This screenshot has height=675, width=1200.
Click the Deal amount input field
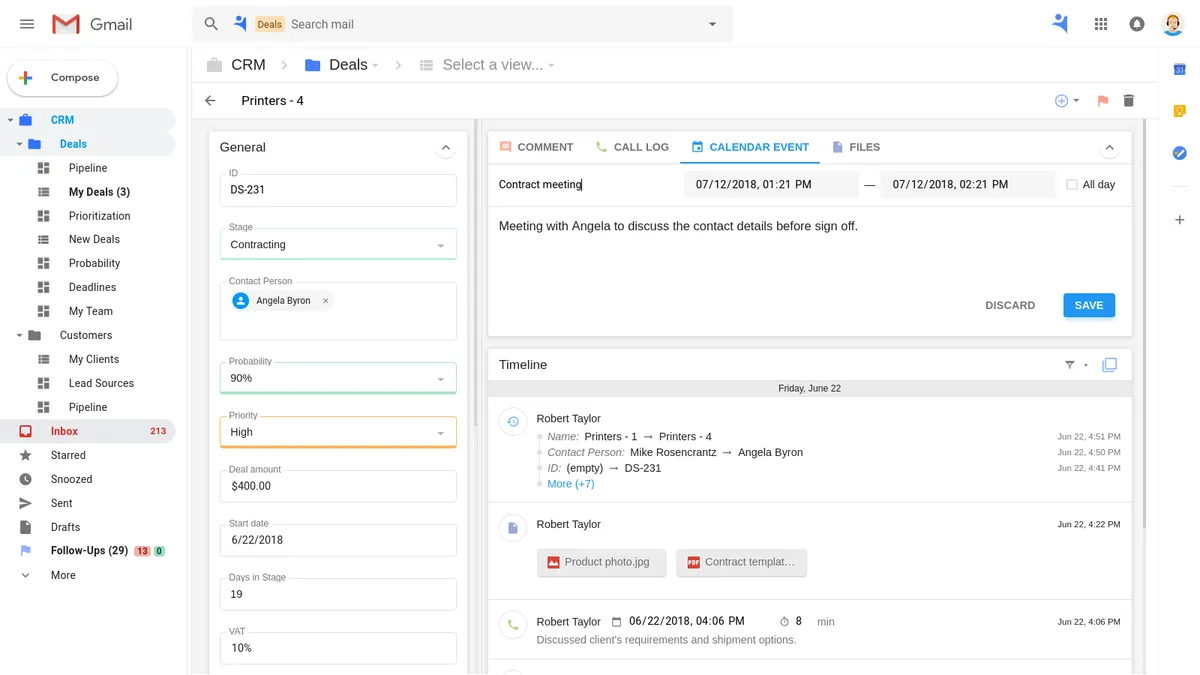(337, 486)
